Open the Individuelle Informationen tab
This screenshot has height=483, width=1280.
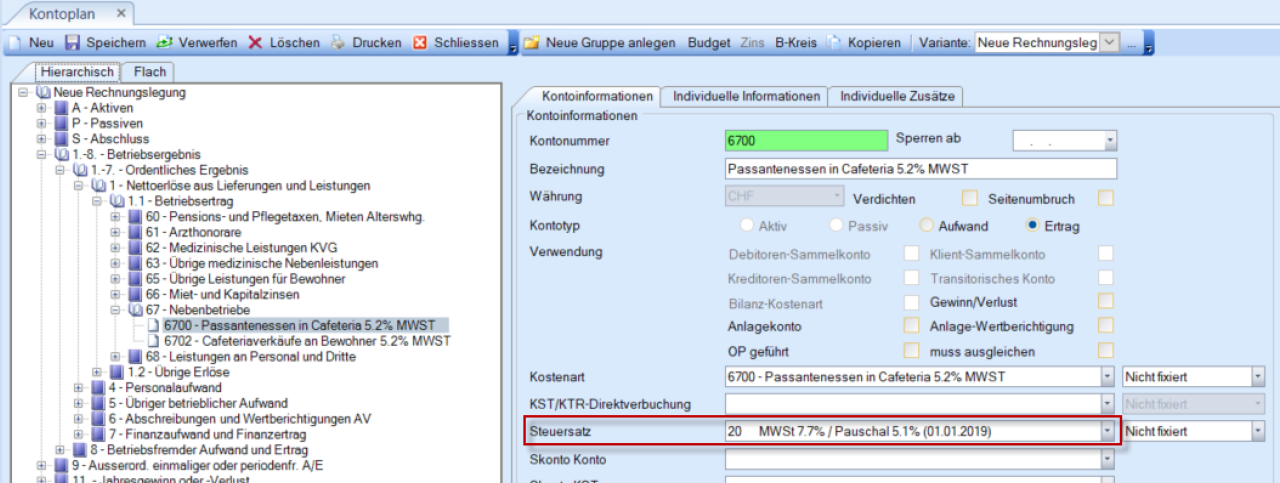tap(747, 96)
